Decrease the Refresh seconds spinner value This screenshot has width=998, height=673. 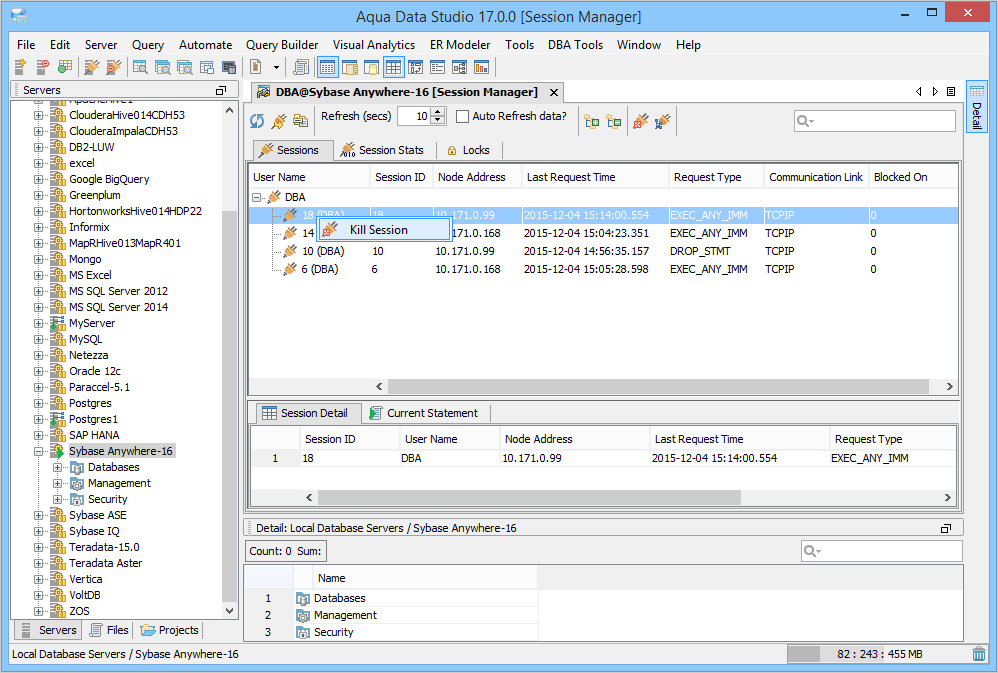click(x=437, y=120)
